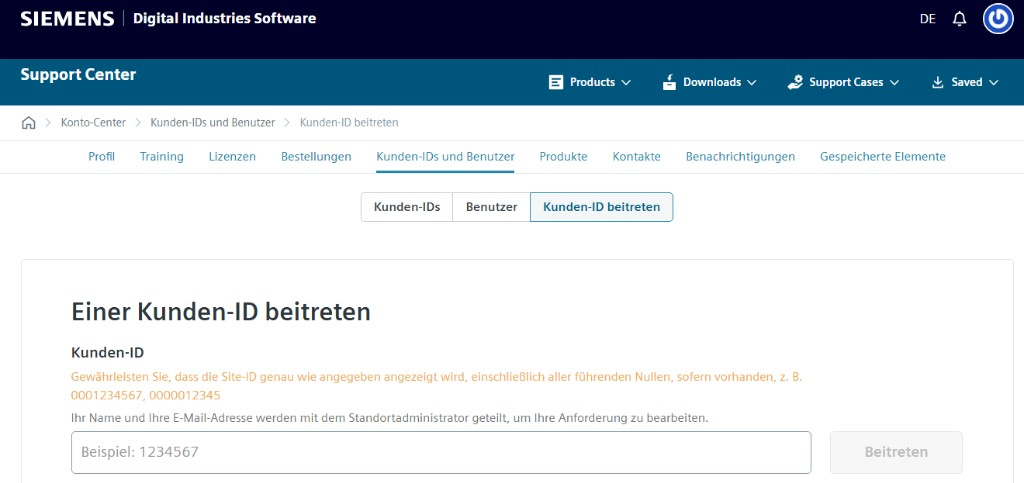Open the Benachrichtigungen tab
The image size is (1024, 483).
coord(740,157)
